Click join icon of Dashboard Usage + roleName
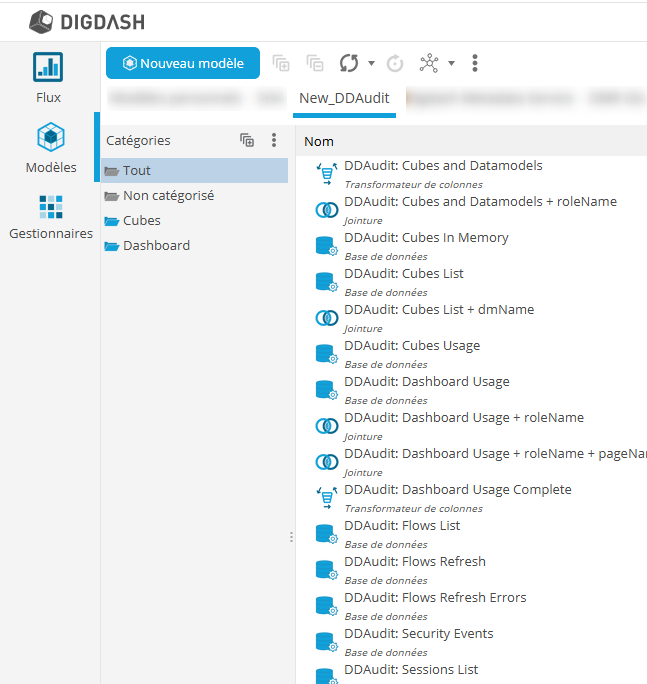The width and height of the screenshot is (647, 684). click(327, 426)
